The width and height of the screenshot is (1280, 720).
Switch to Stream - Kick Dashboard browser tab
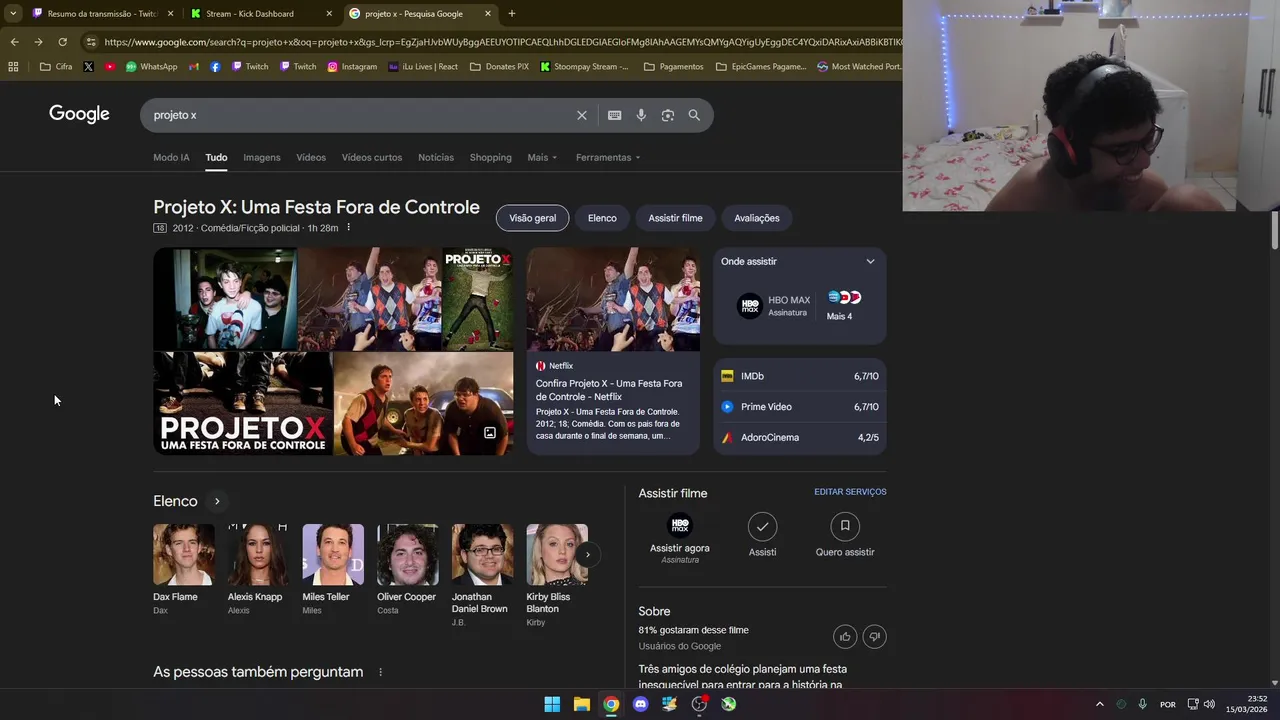pyautogui.click(x=260, y=14)
